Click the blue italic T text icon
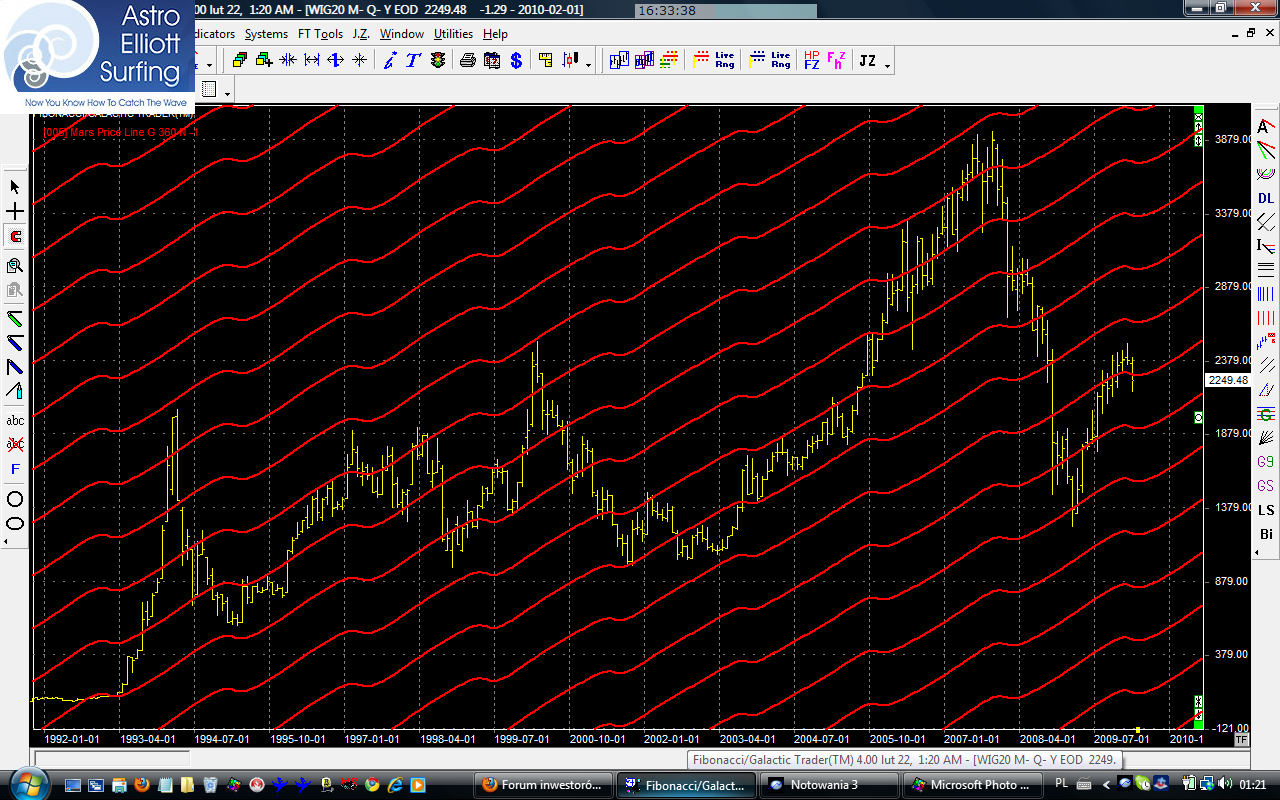Screen dimensions: 1280x800 point(413,60)
